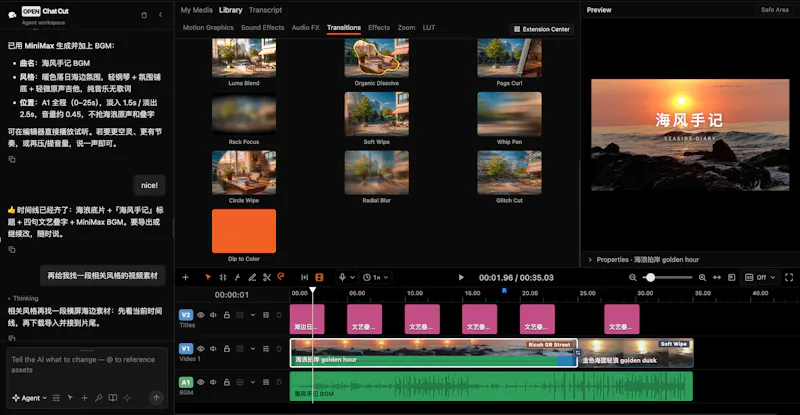Viewport: 800px width, 415px height.
Task: Expand the A1 track chevron
Action: tap(253, 382)
